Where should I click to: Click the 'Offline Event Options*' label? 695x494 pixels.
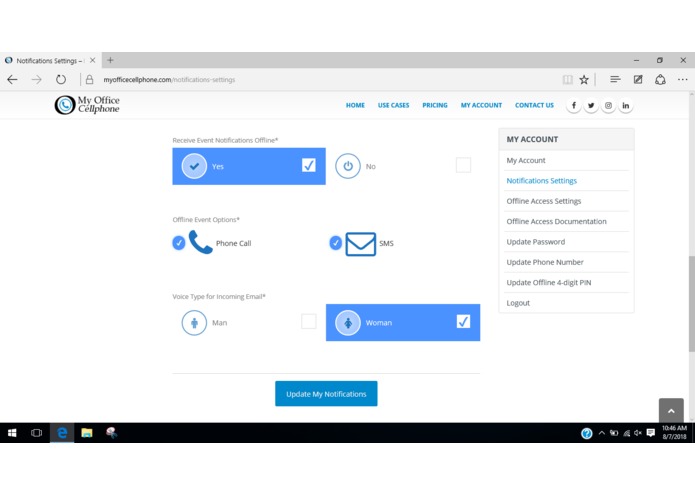tap(206, 220)
